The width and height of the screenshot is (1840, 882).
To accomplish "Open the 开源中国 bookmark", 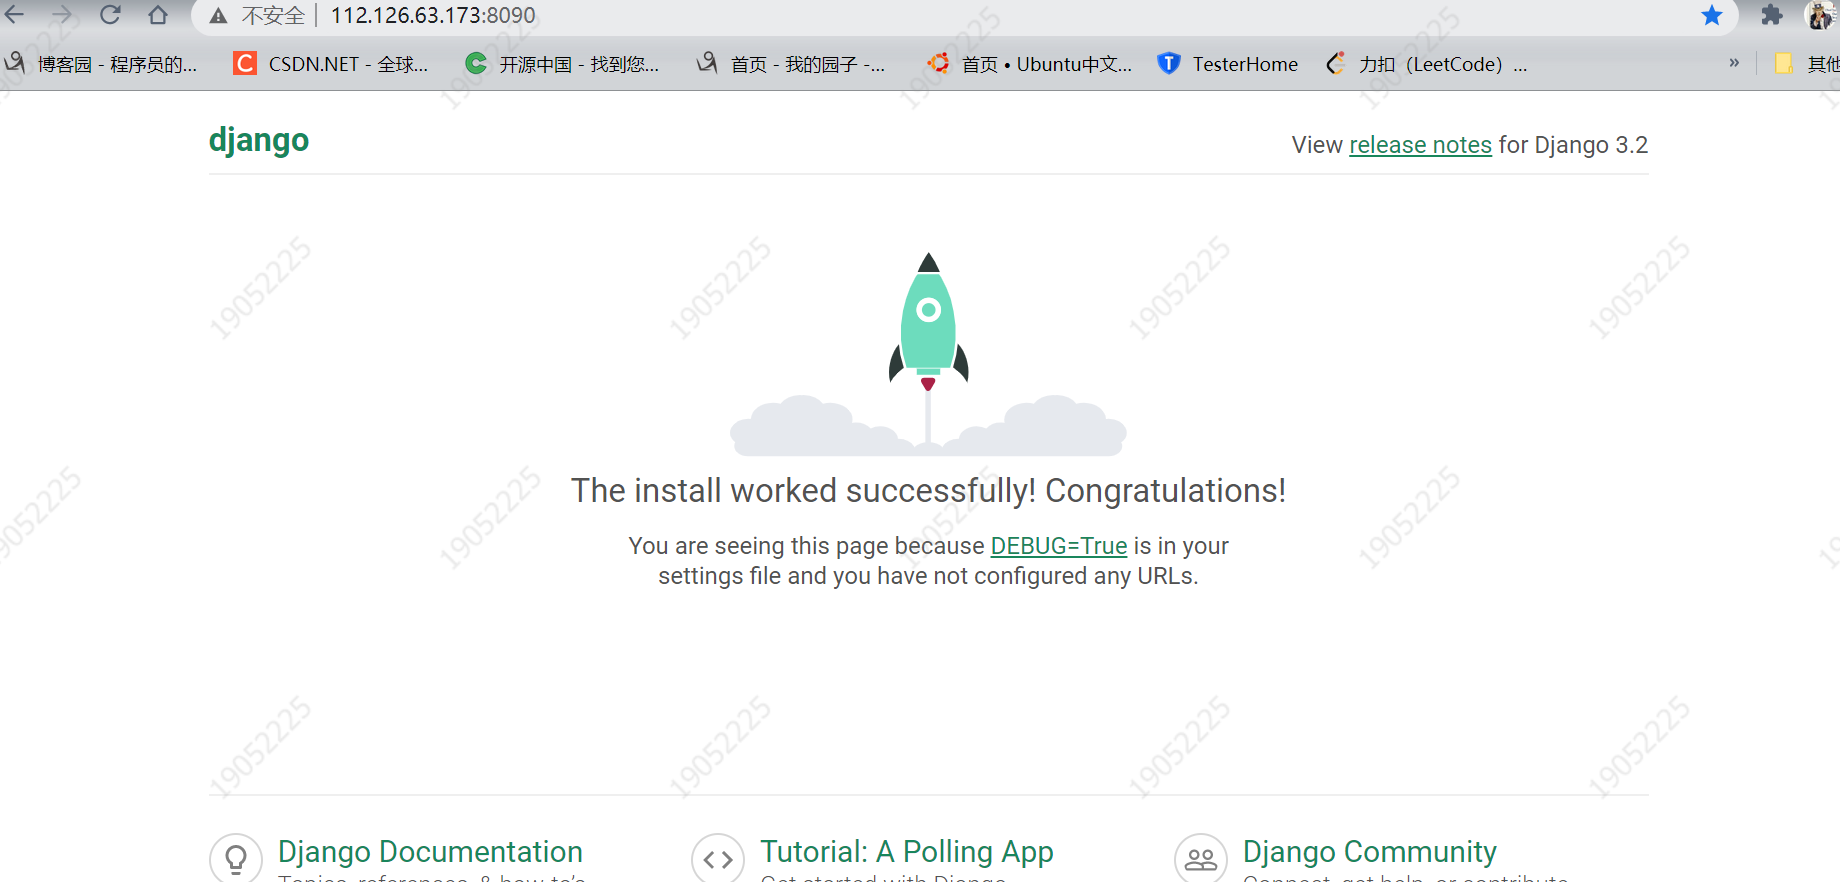I will click(x=562, y=64).
